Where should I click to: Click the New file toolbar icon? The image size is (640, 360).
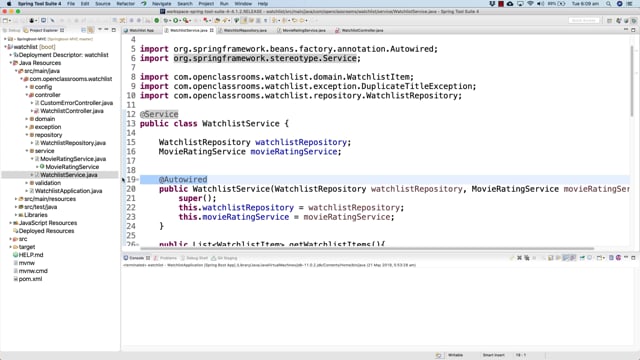tap(5, 20)
